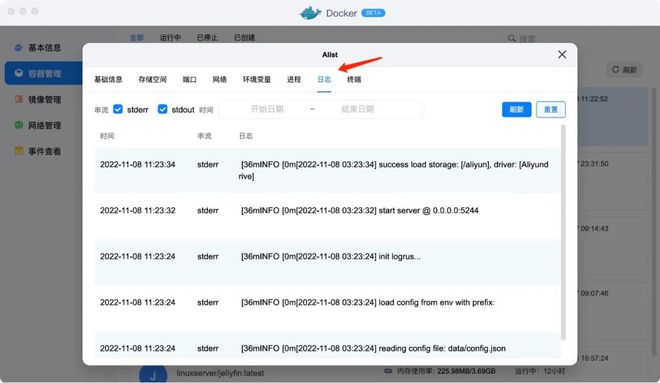660x383 pixels.
Task: Select the 日志 tab
Action: click(324, 79)
